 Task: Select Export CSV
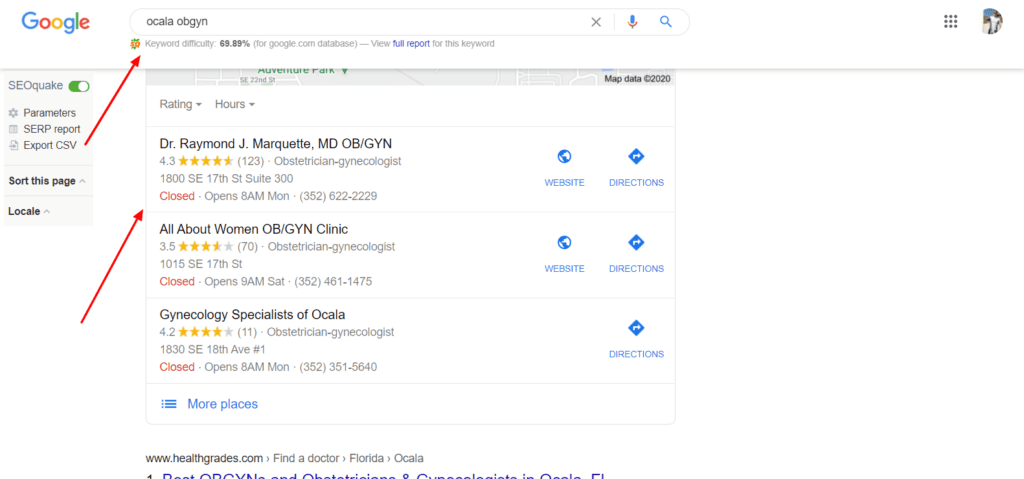pos(50,145)
